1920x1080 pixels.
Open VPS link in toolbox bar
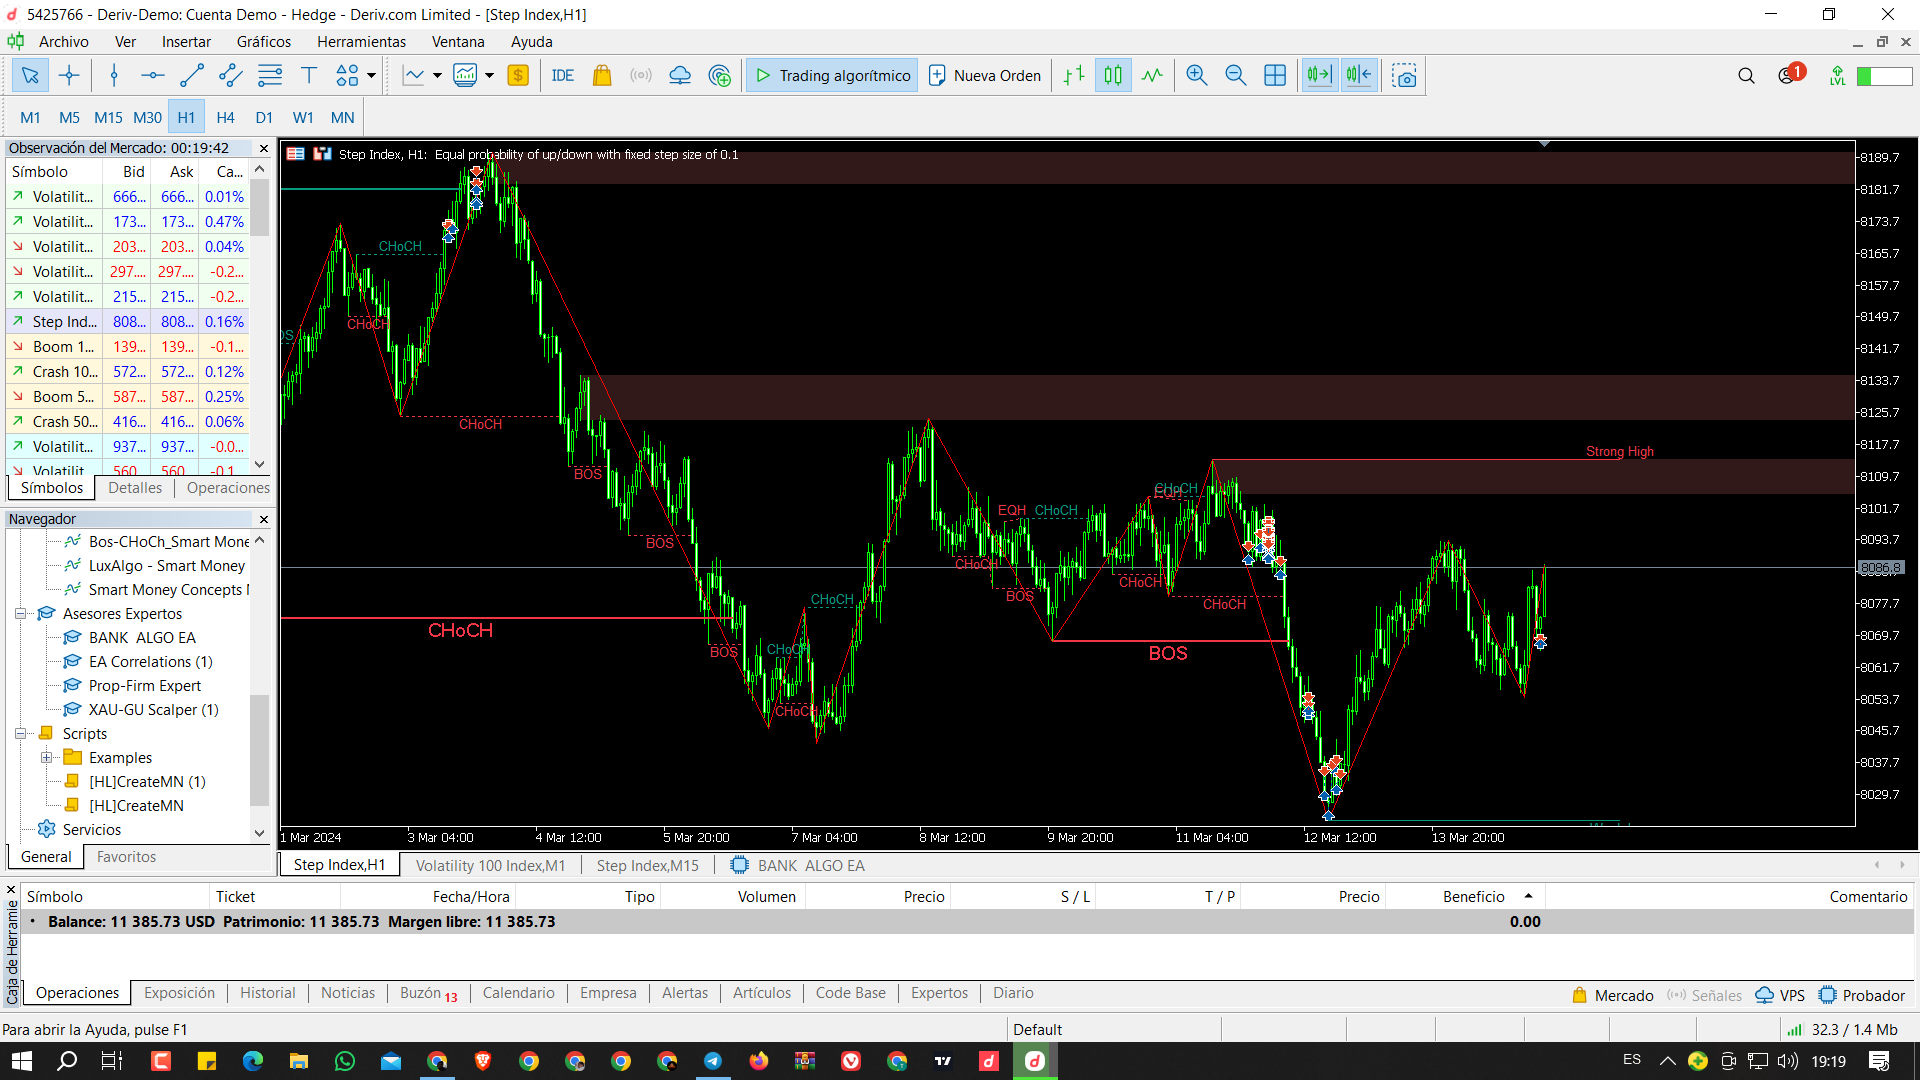[1780, 996]
